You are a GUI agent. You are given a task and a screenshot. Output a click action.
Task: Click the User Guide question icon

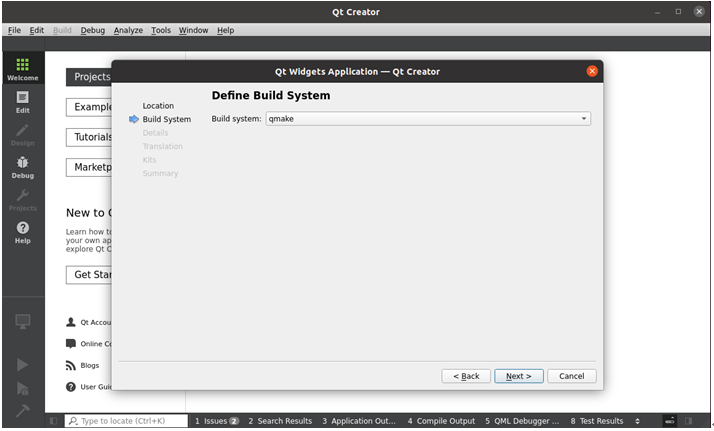pos(71,387)
